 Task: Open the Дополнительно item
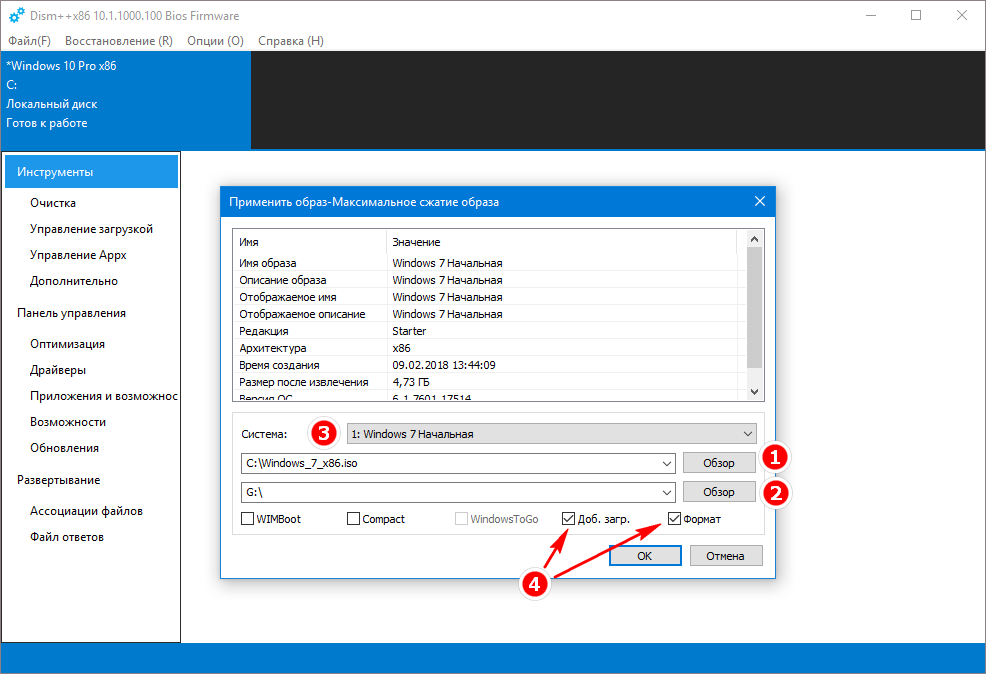pos(74,281)
